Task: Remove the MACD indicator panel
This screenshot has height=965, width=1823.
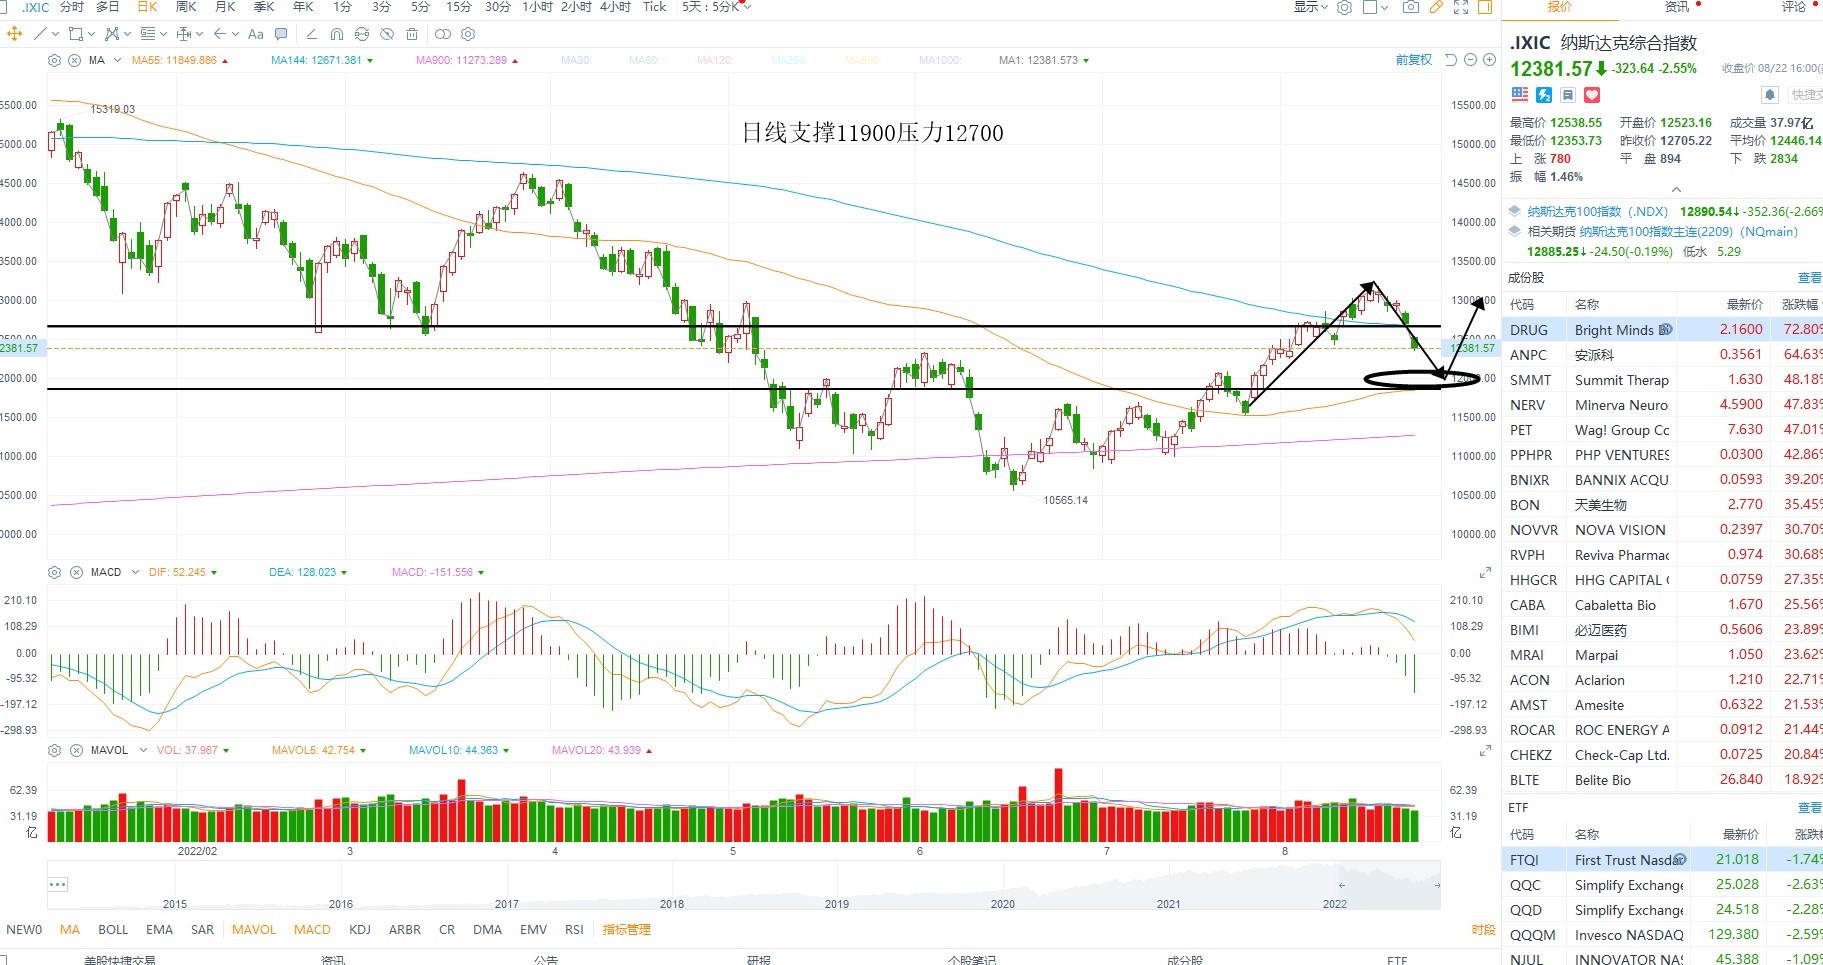Action: tap(76, 572)
